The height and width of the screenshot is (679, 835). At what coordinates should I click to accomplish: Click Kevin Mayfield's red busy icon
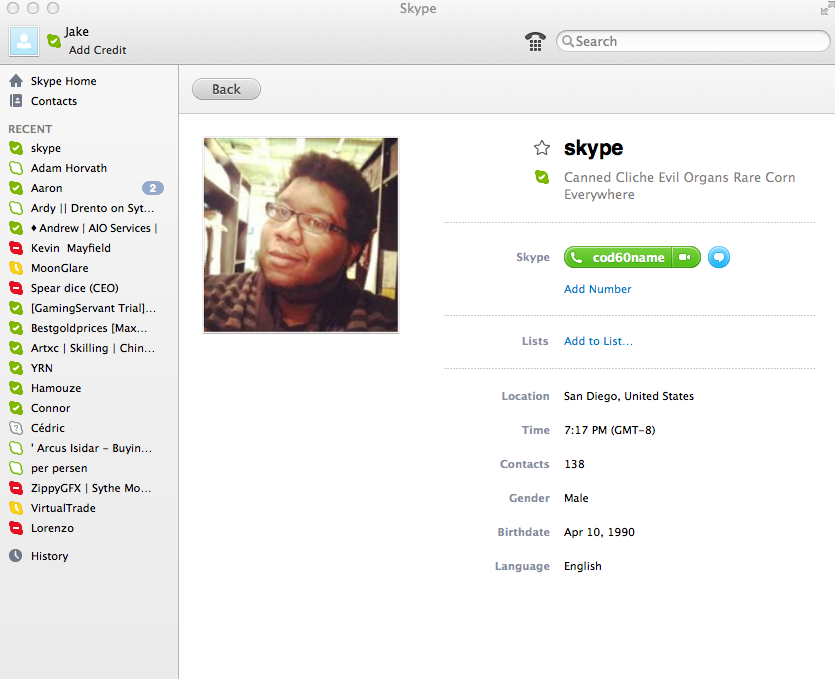pyautogui.click(x=16, y=248)
